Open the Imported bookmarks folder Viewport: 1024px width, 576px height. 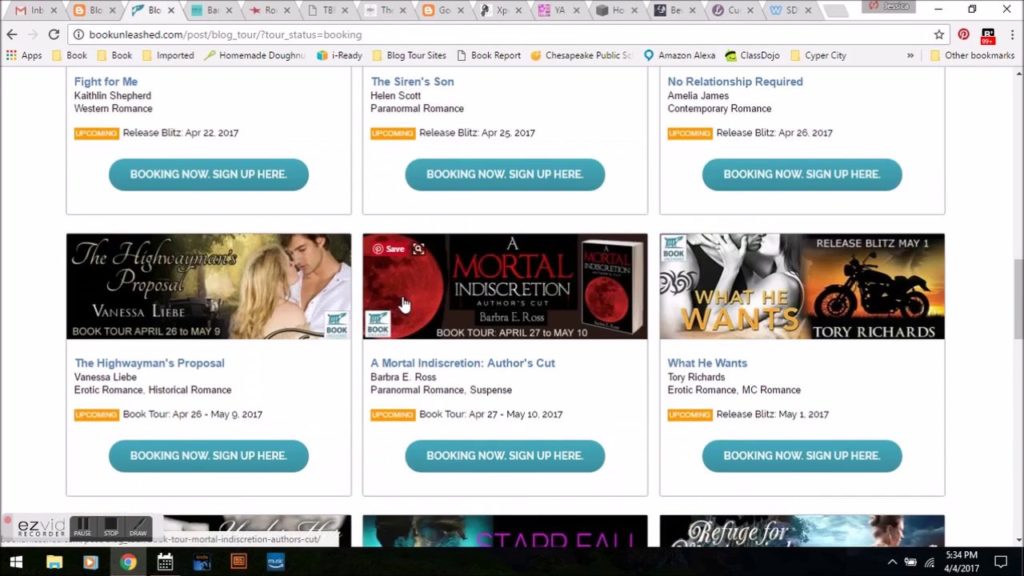pos(168,56)
